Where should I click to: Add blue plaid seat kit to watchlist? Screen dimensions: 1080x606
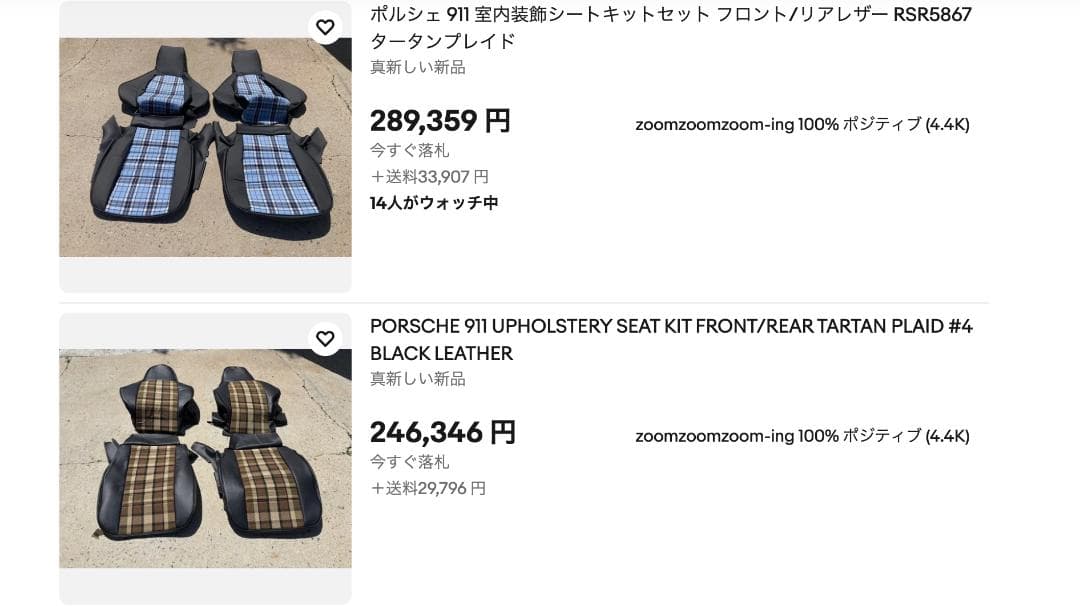[x=325, y=27]
